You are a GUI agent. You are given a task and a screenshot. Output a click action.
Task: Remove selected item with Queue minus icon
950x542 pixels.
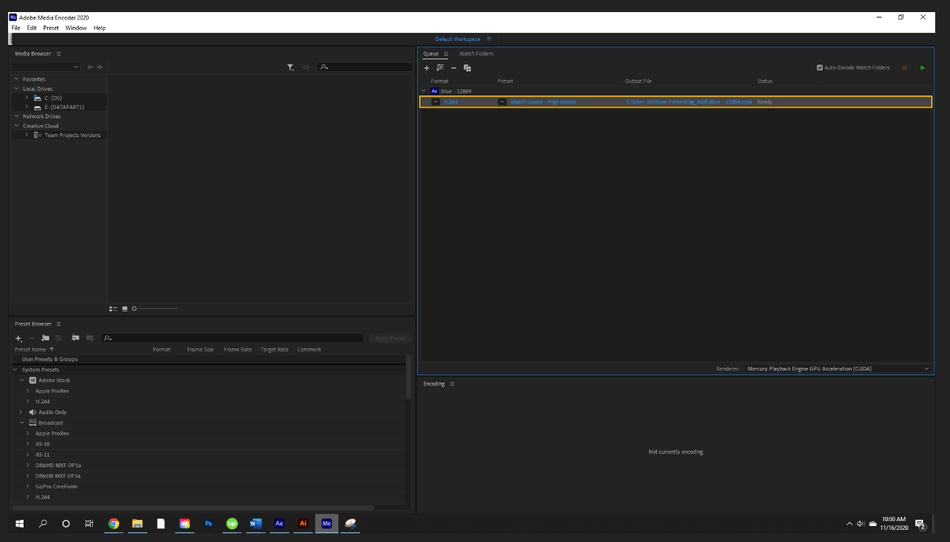pos(453,68)
